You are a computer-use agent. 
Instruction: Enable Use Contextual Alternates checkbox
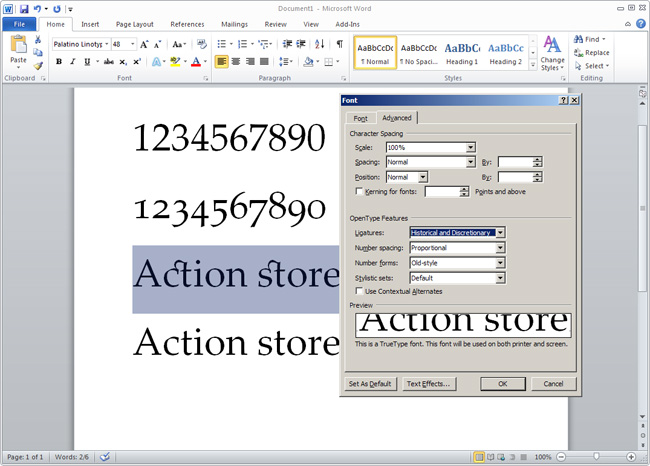359,291
